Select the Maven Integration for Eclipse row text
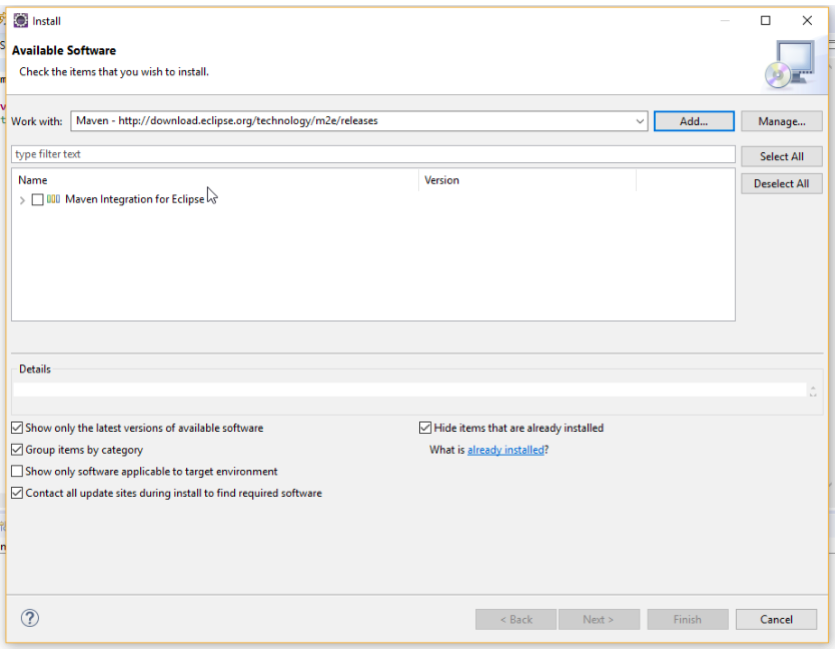 (x=135, y=199)
